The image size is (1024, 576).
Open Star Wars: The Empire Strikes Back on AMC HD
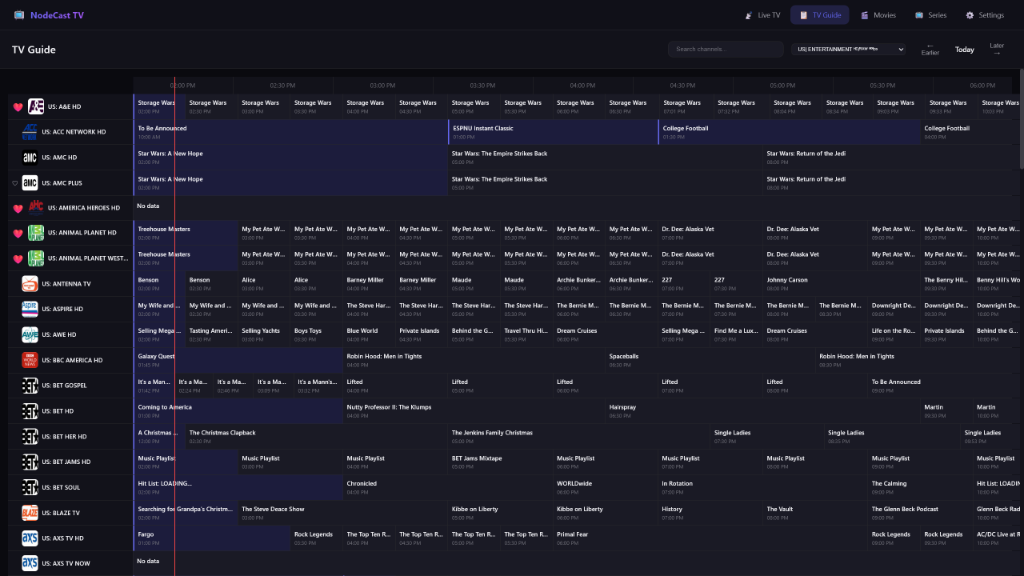(605, 157)
